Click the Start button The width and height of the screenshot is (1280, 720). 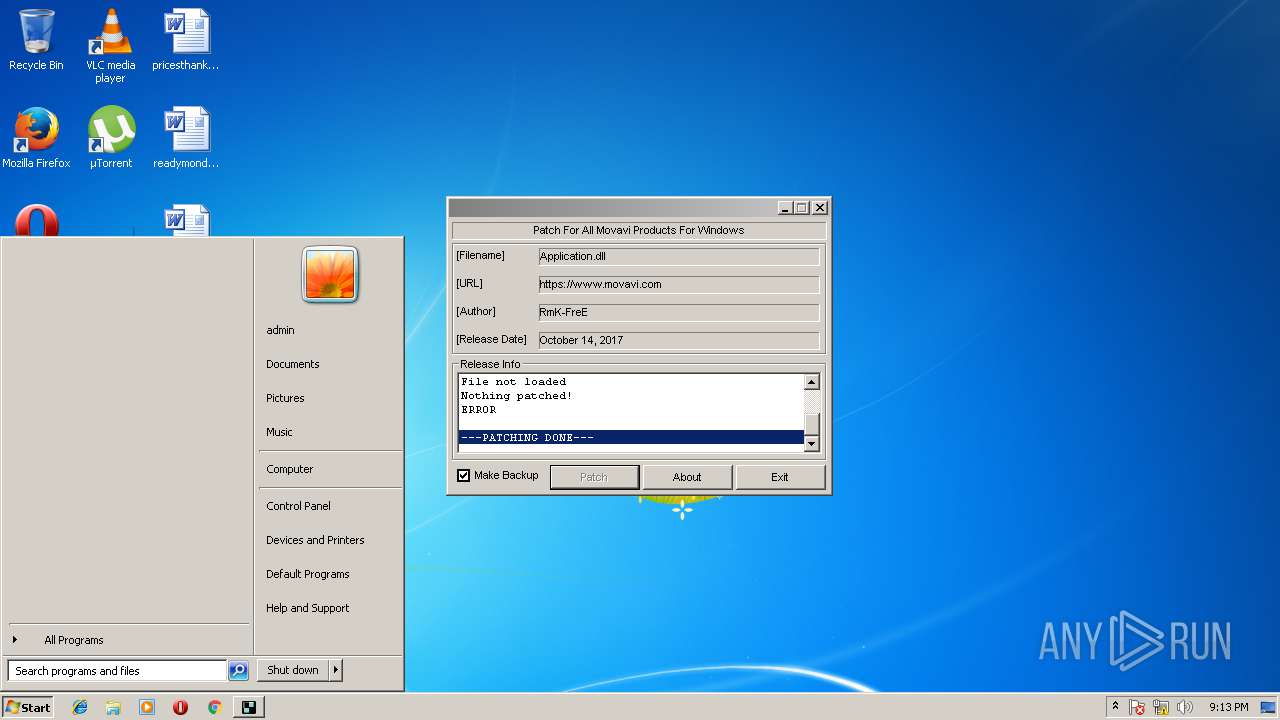(27, 707)
